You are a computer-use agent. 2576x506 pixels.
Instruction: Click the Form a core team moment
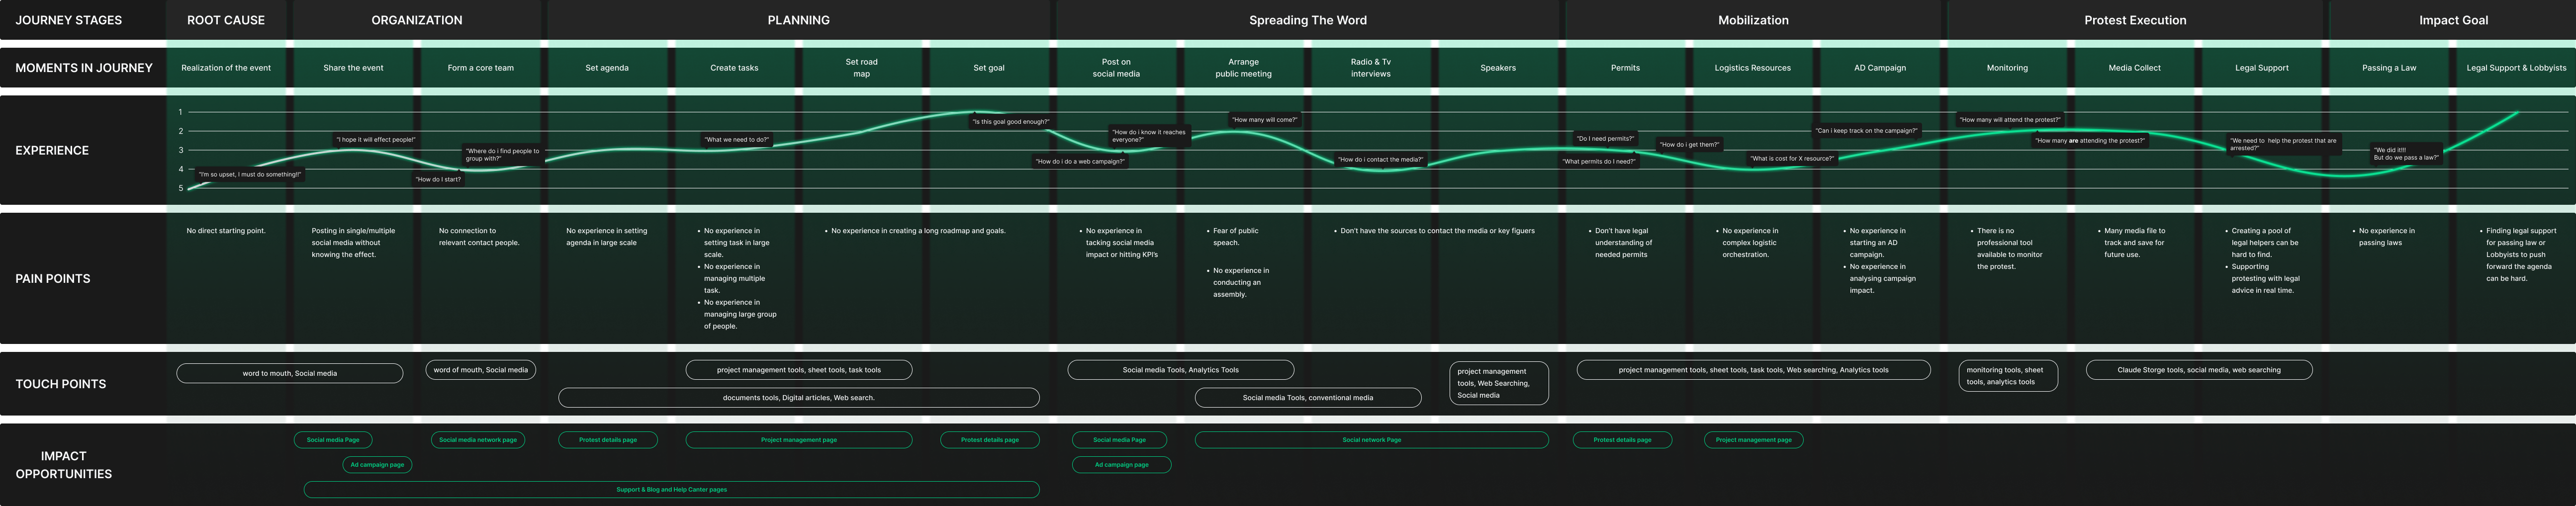(481, 68)
